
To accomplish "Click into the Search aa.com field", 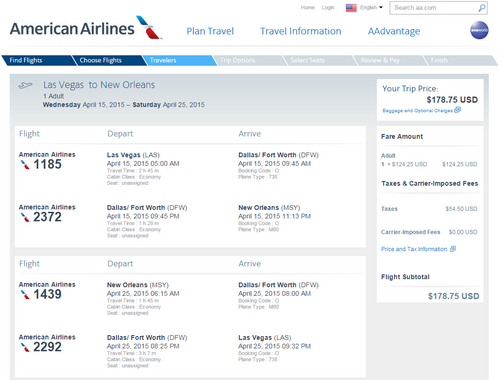I will point(433,8).
